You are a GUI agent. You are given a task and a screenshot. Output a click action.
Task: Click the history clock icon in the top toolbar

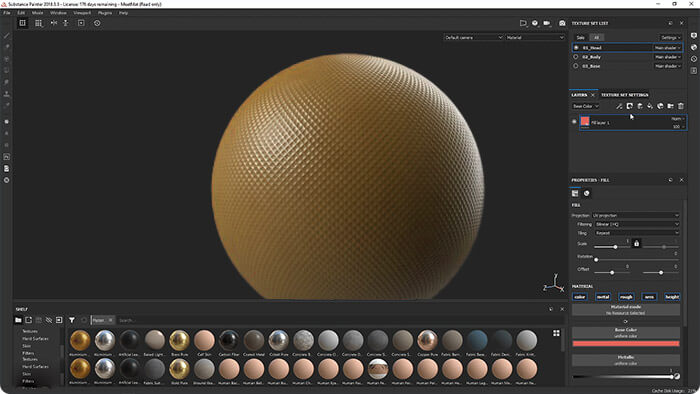pyautogui.click(x=97, y=23)
